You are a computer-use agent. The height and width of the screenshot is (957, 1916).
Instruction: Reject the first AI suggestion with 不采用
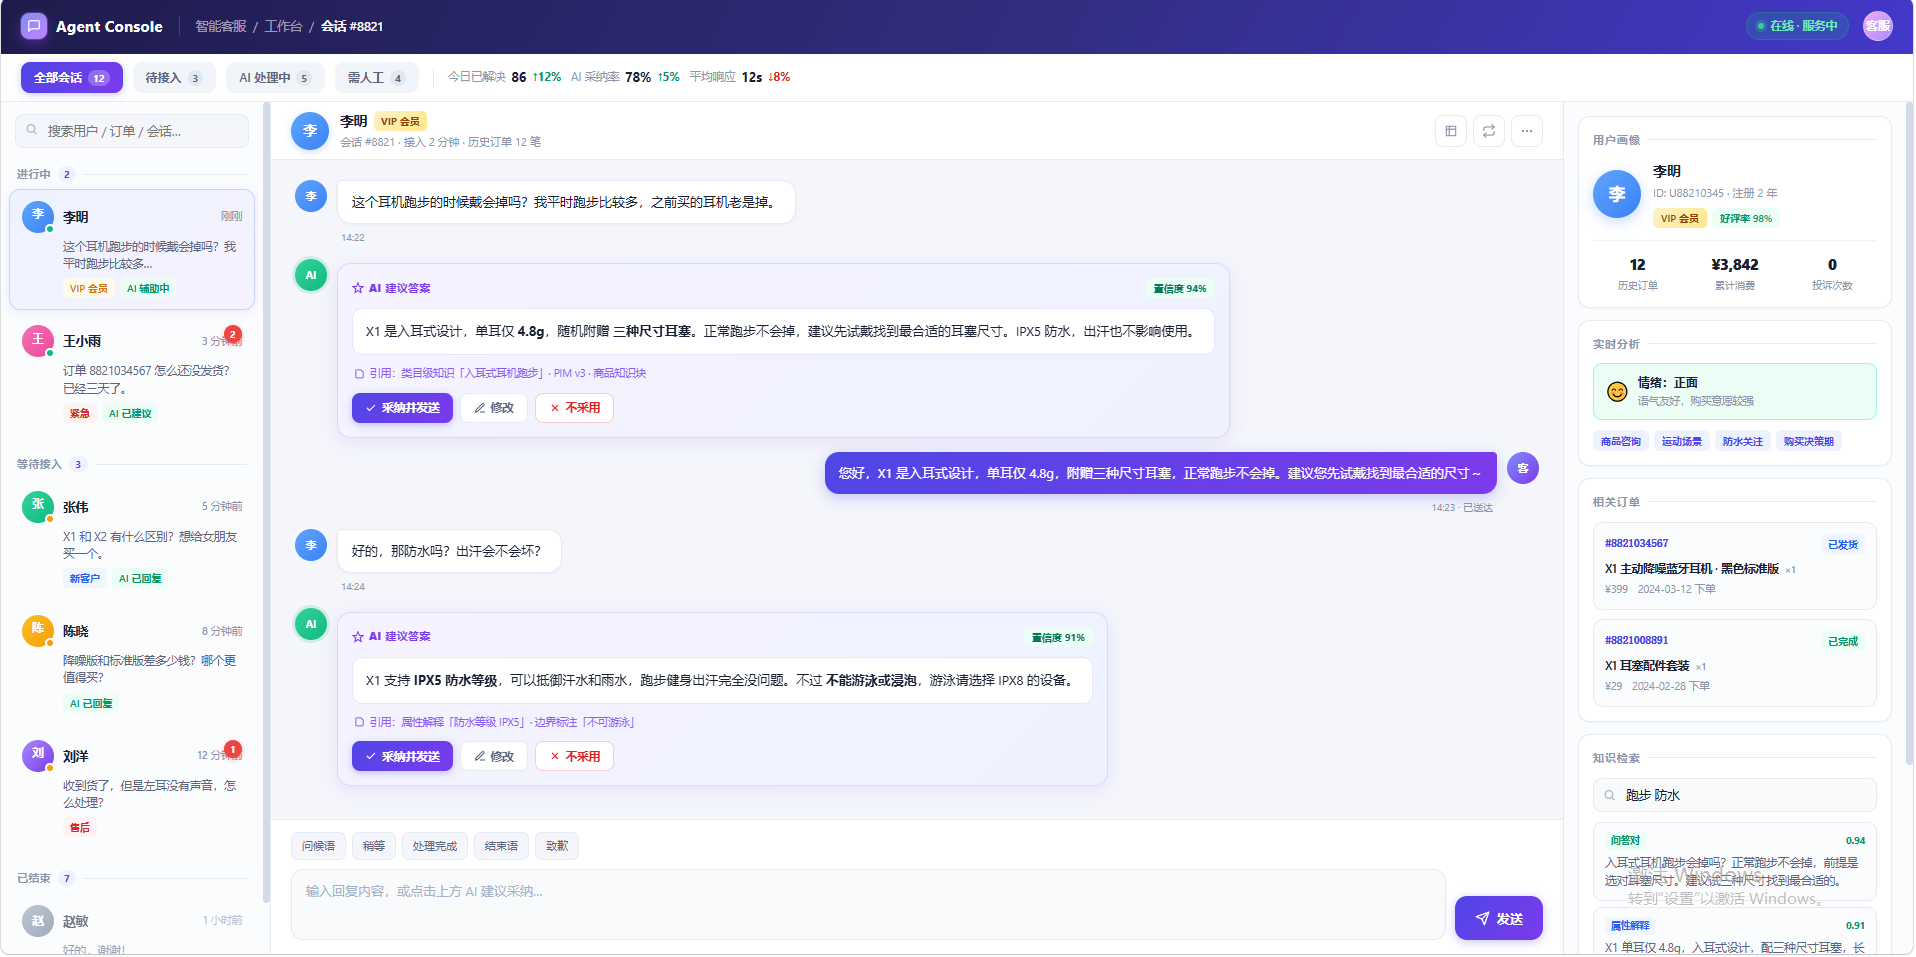[575, 408]
